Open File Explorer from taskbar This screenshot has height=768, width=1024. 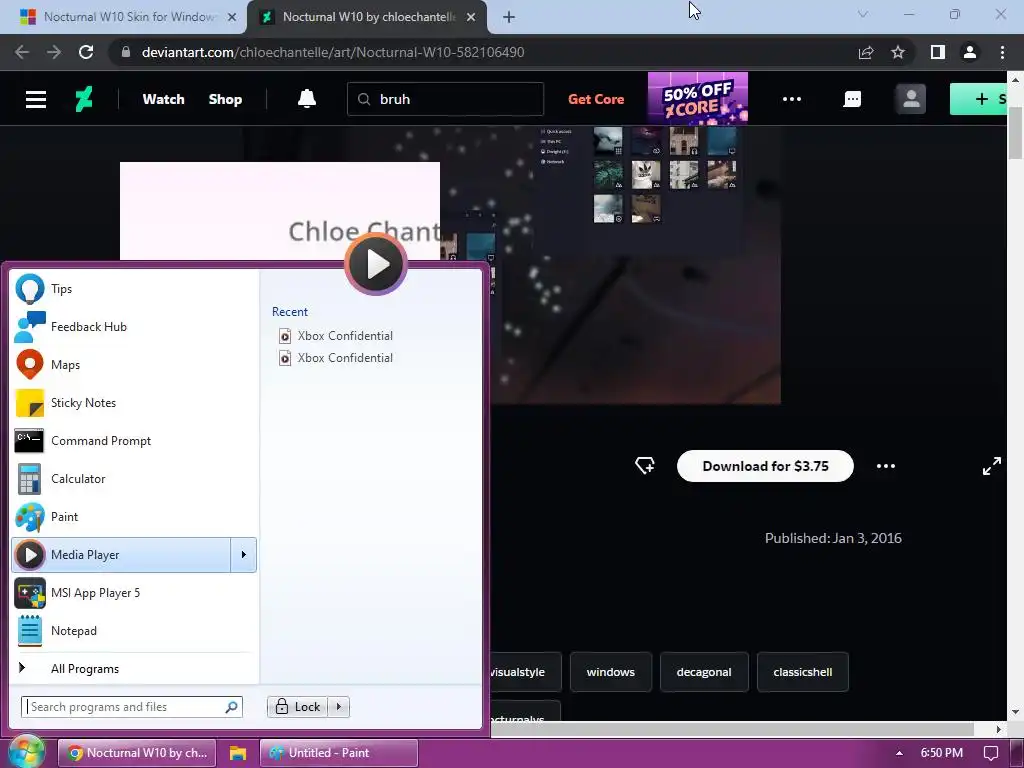[238, 753]
